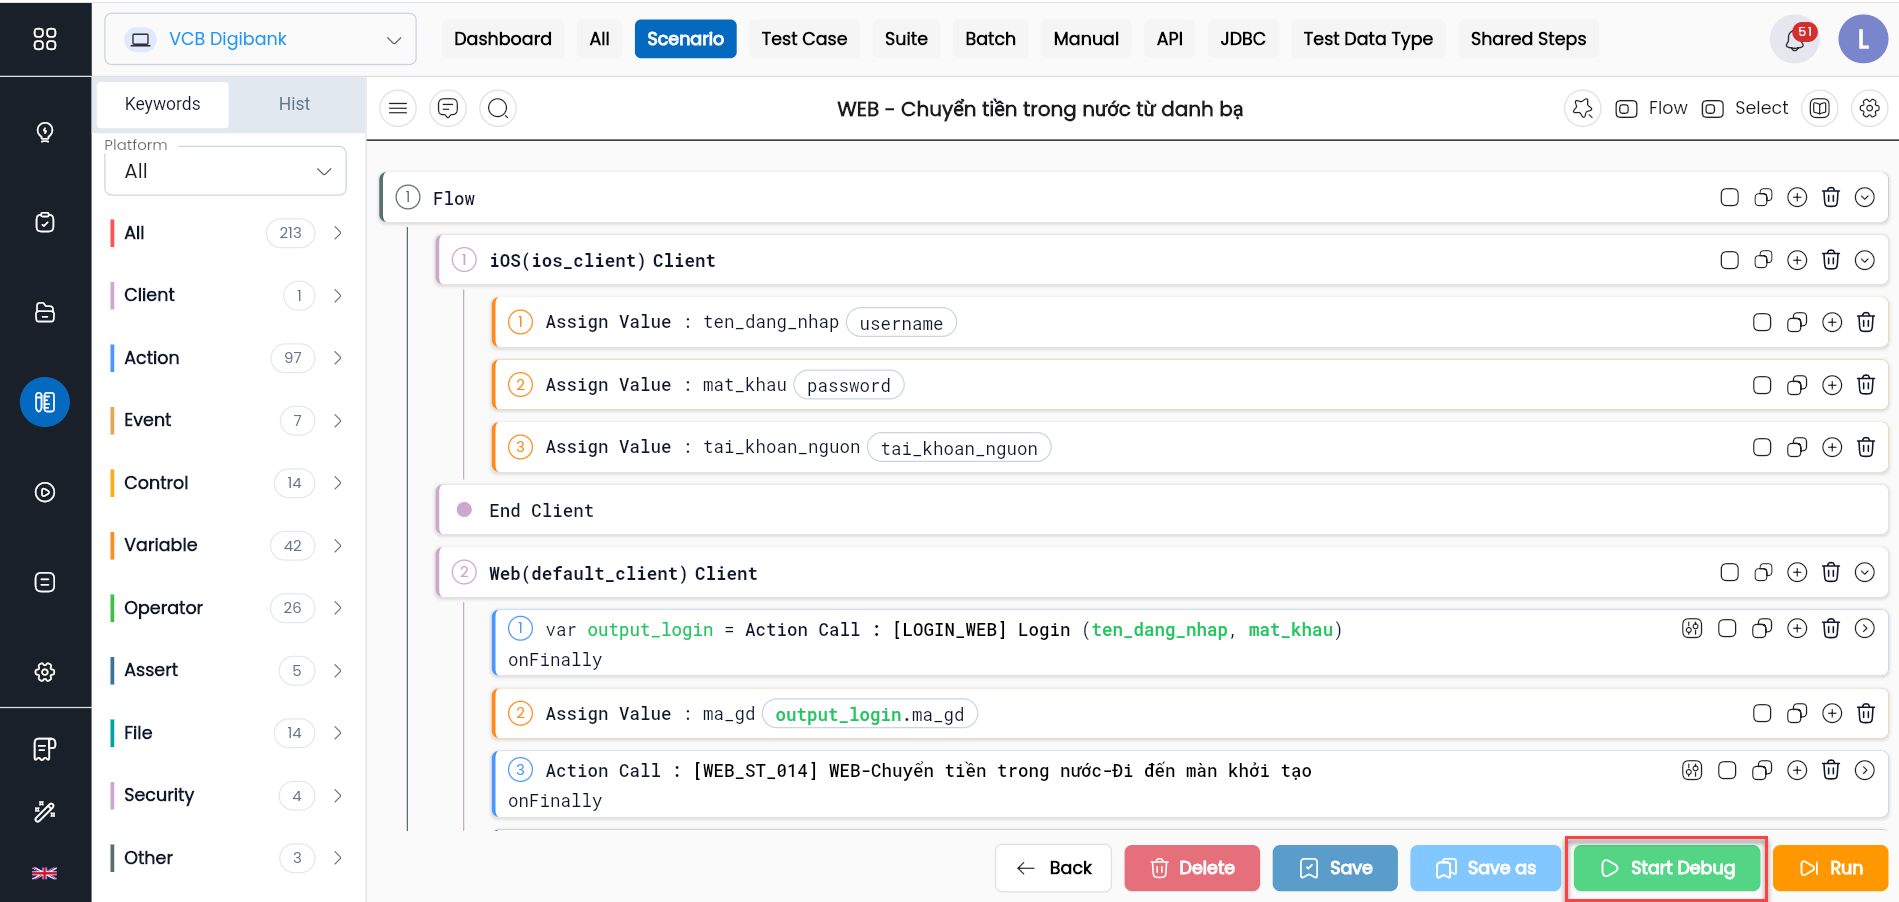Open the play circle icon in left sidebar
The height and width of the screenshot is (902, 1899).
(45, 492)
